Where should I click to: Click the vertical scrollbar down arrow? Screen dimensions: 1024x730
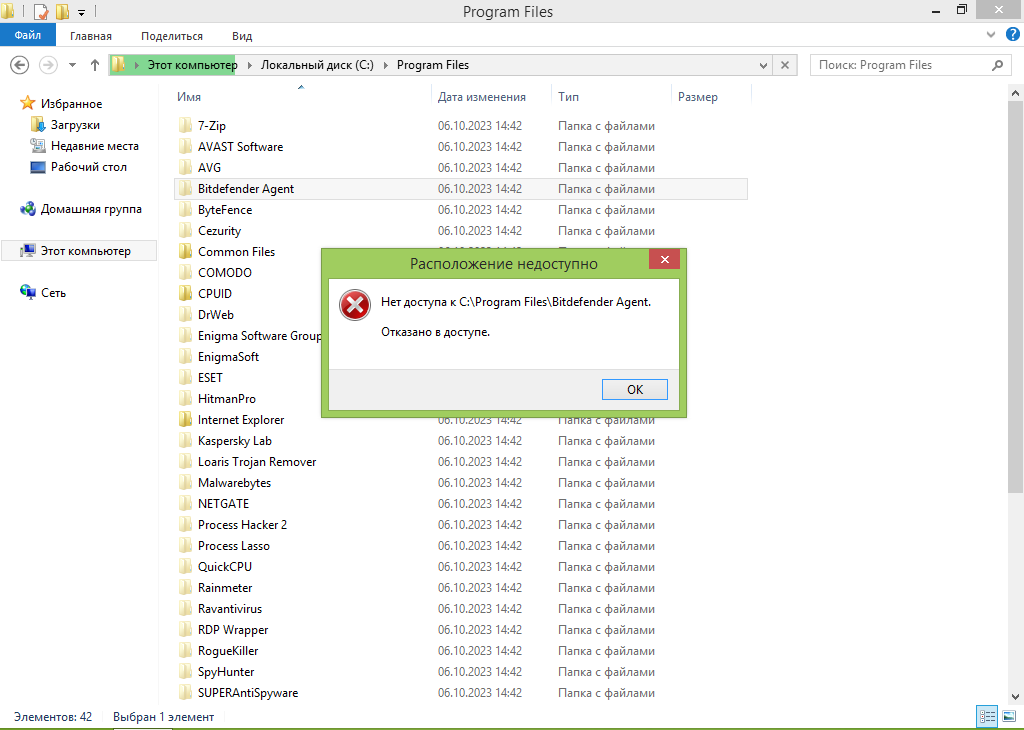tap(1015, 696)
